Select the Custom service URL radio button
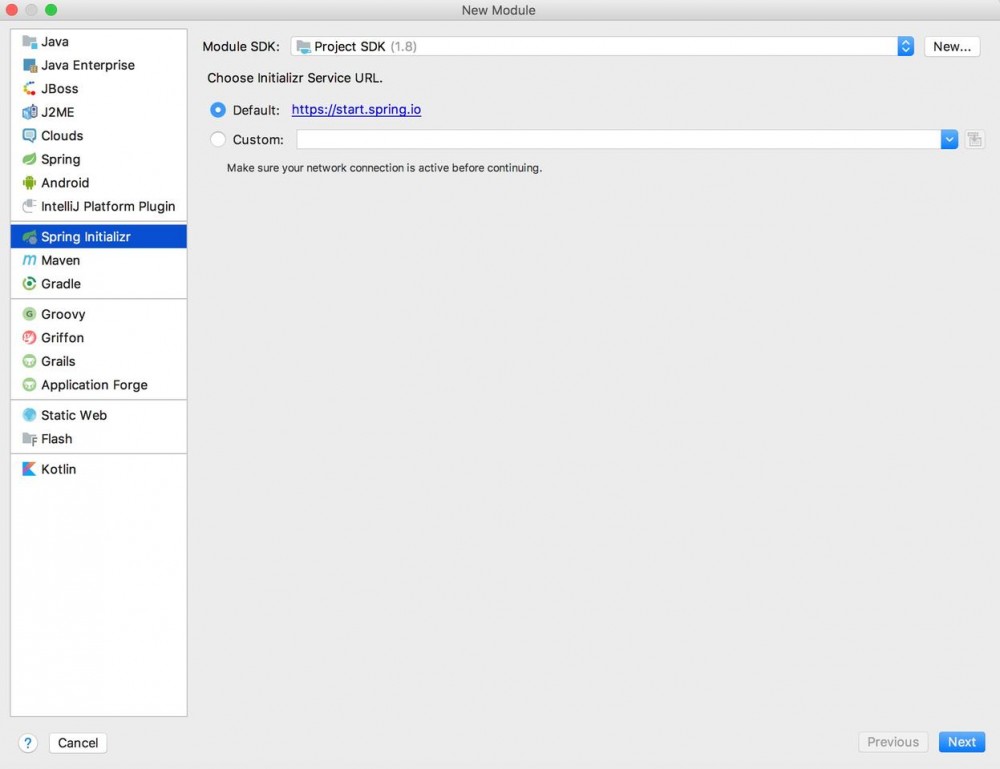Viewport: 1000px width, 769px height. [218, 140]
